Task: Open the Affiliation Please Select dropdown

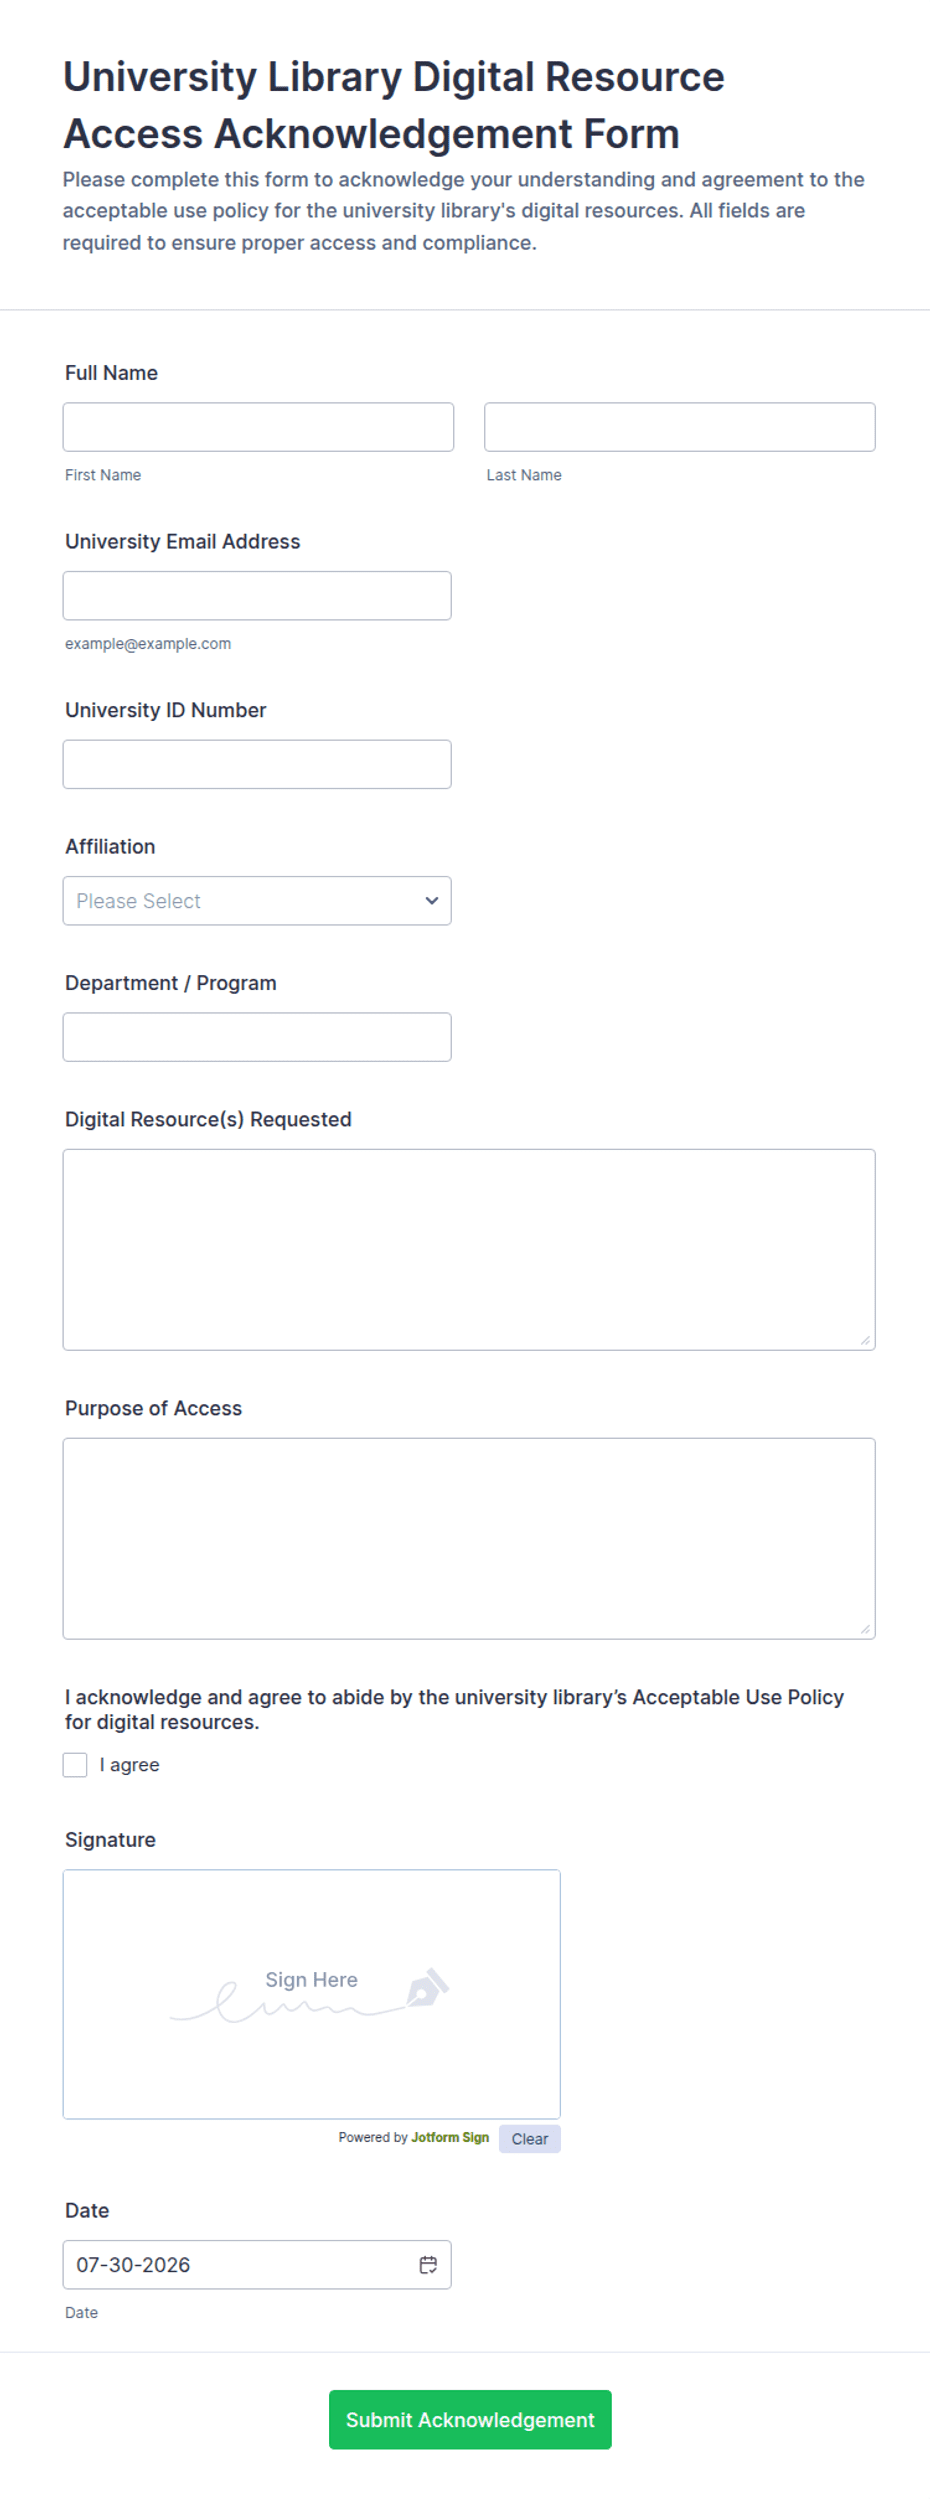Action: [257, 901]
